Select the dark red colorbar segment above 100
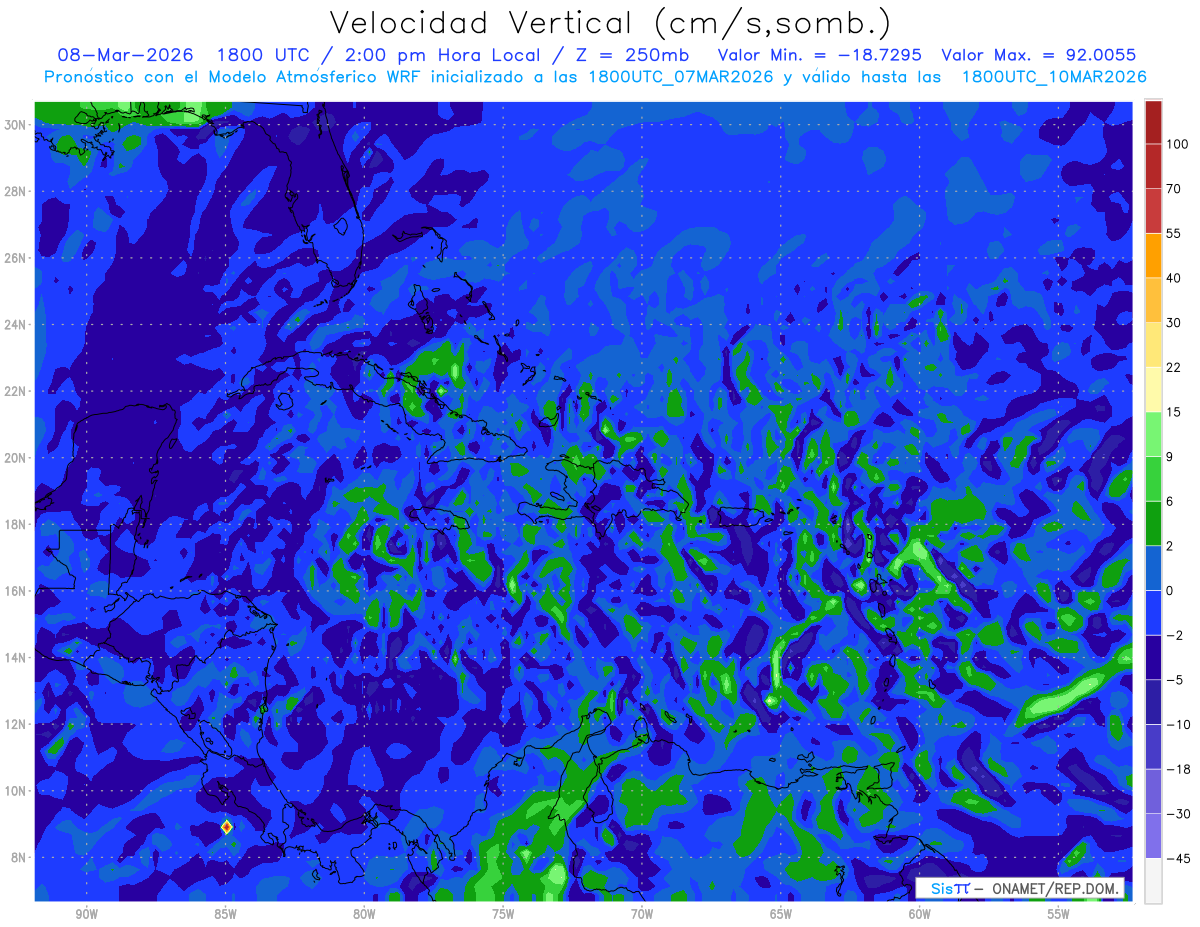The width and height of the screenshot is (1200, 927). click(1153, 122)
